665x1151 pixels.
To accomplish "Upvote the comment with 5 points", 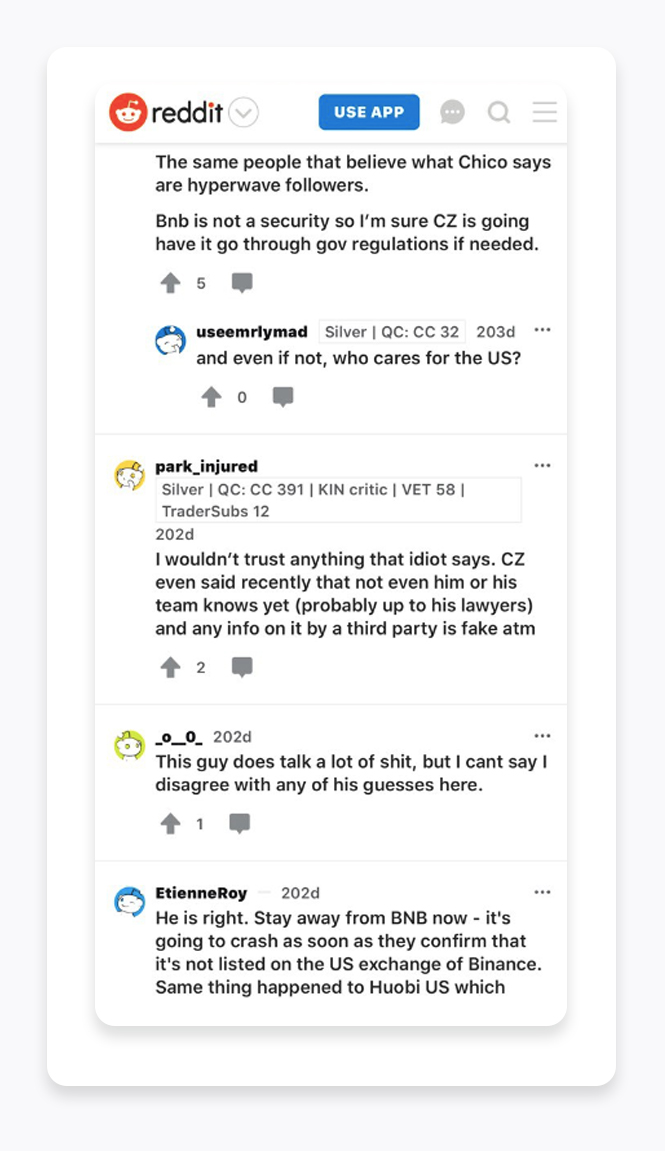I will pyautogui.click(x=170, y=283).
